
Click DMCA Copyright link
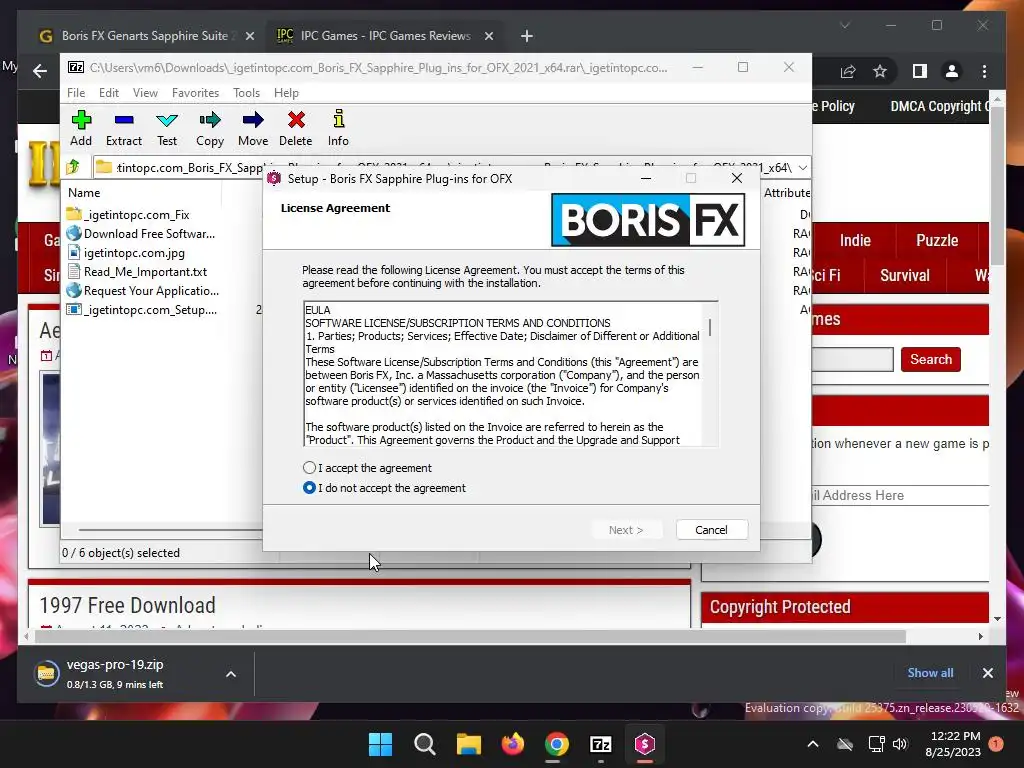click(939, 106)
